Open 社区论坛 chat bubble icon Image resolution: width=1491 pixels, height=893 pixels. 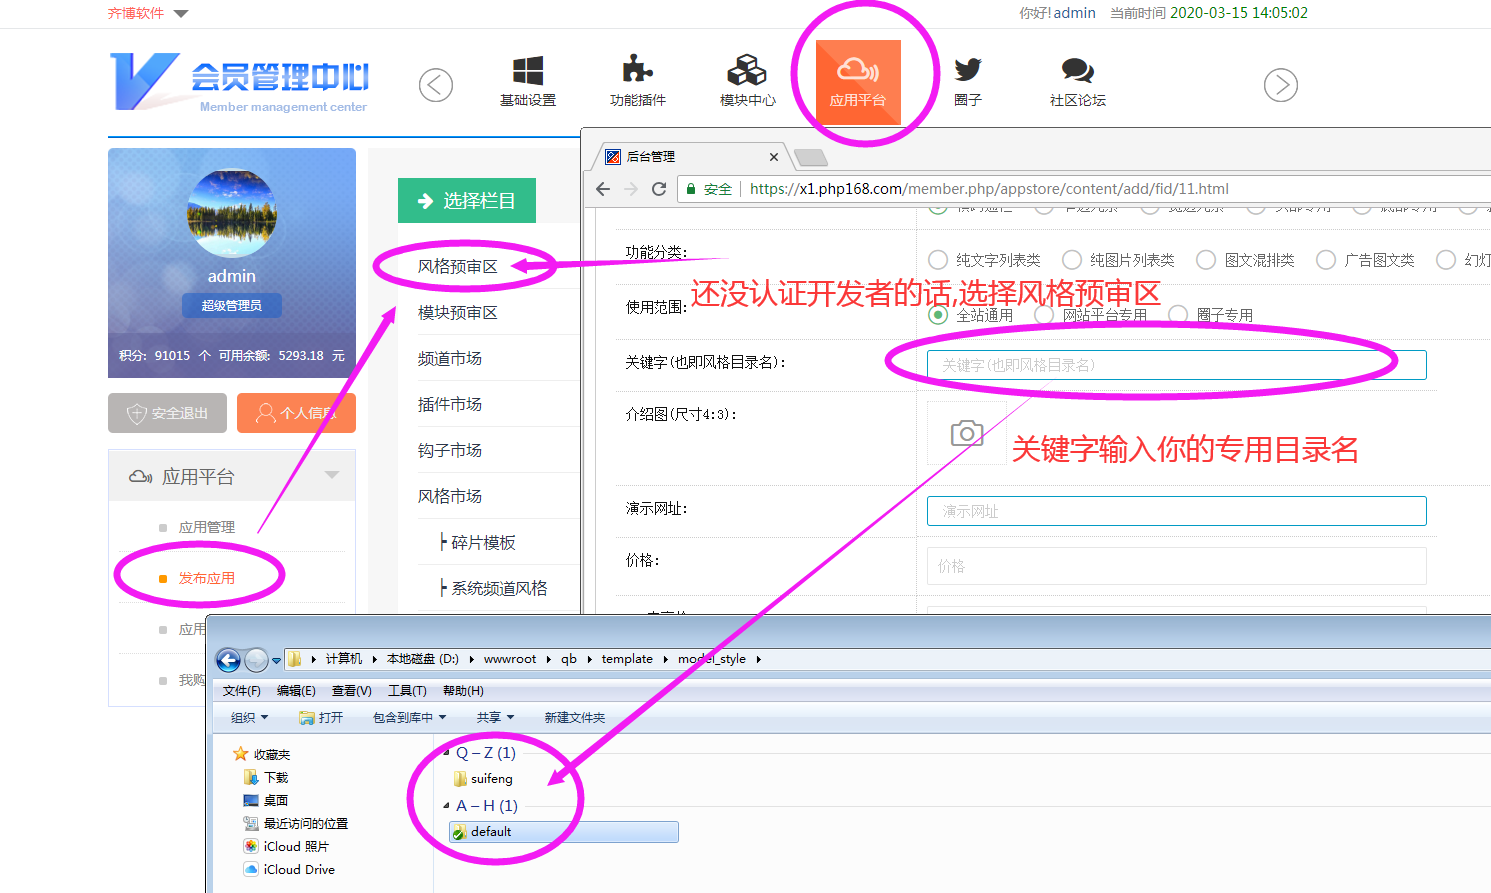[x=1077, y=70]
